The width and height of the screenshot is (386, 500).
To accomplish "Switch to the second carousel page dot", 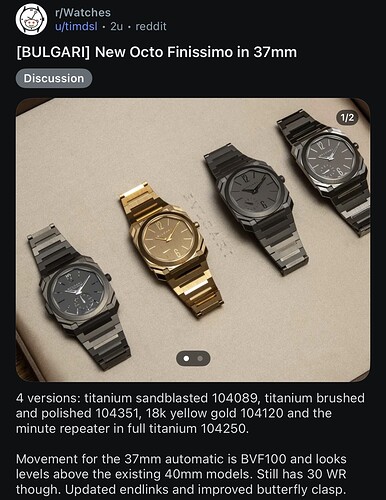I will (200, 358).
